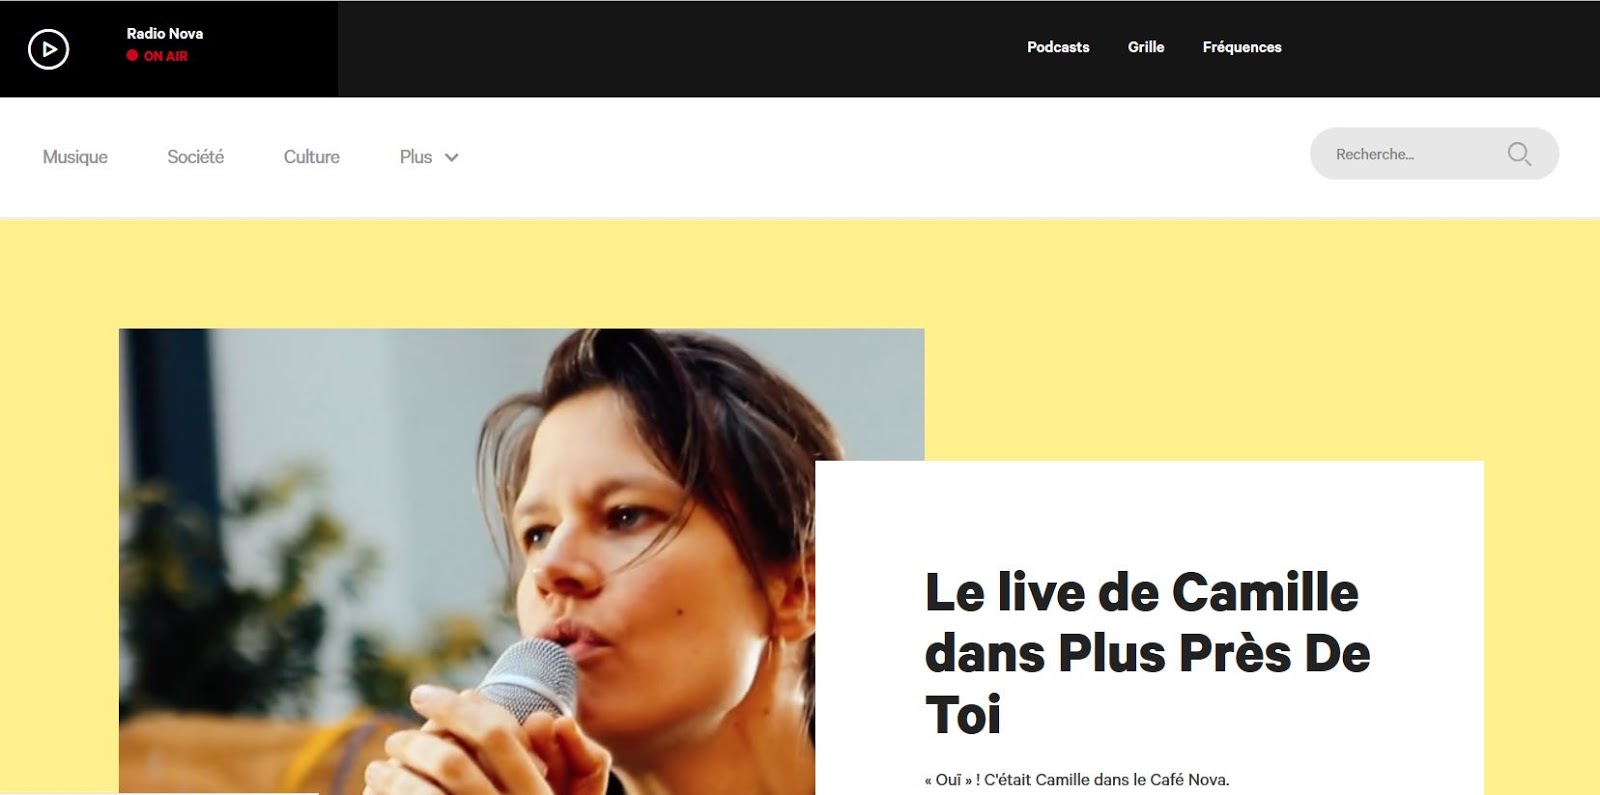Open the Musique section

[75, 157]
